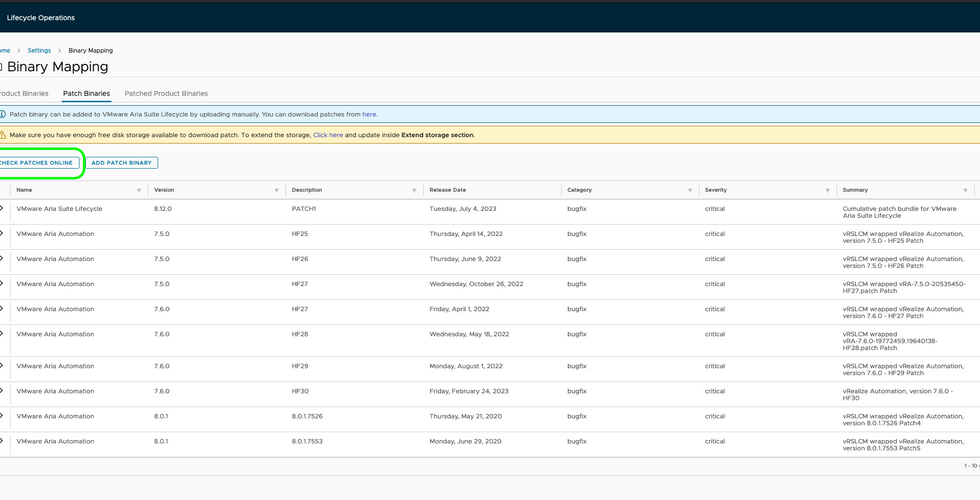Image resolution: width=980 pixels, height=500 pixels.
Task: Sort by the Summary column header
Action: (x=855, y=190)
